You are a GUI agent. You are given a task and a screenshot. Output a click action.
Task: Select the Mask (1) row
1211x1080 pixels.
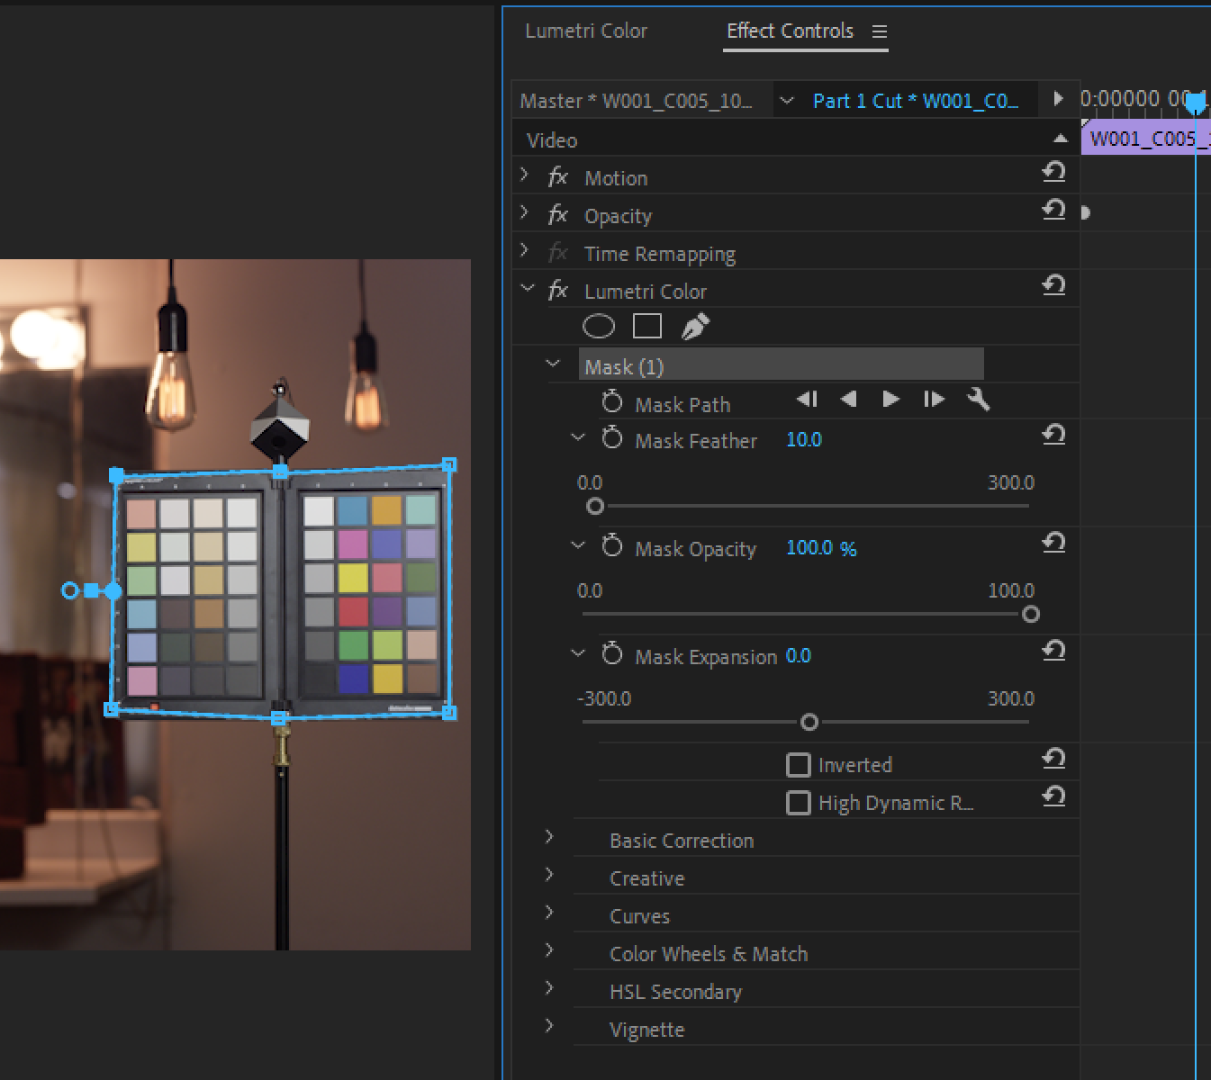click(x=781, y=366)
